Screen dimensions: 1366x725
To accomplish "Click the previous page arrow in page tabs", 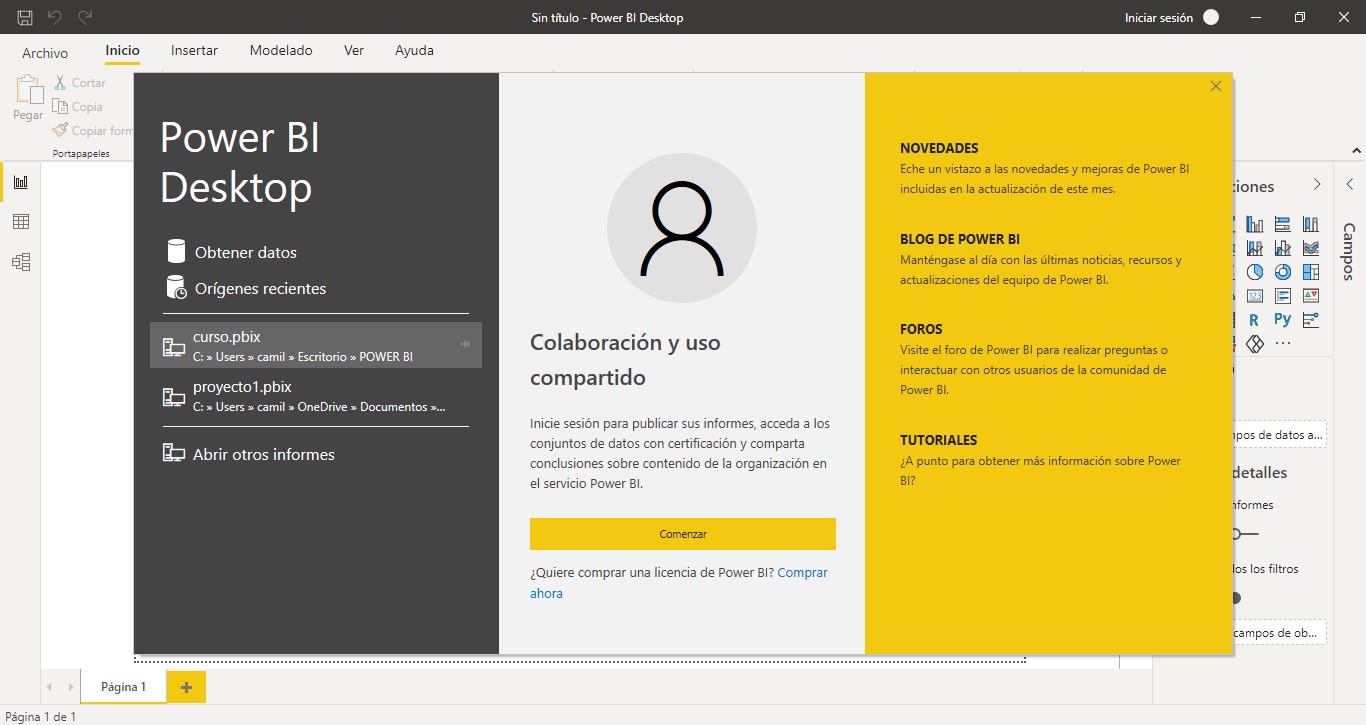I will pyautogui.click(x=50, y=687).
